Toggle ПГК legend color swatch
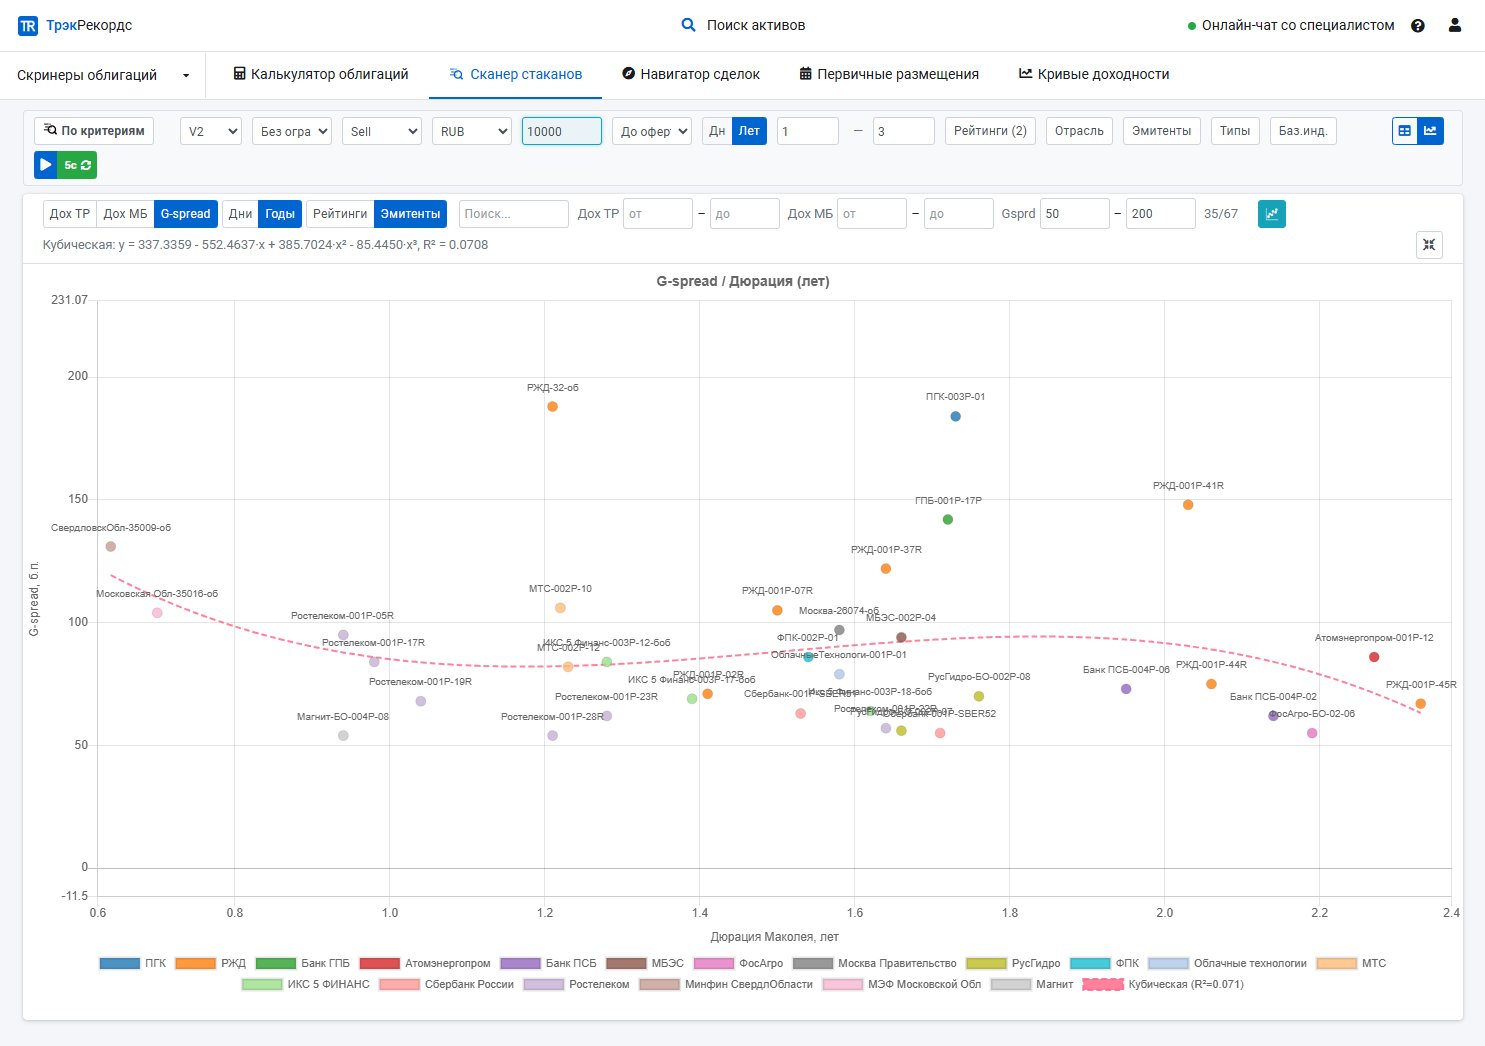The height and width of the screenshot is (1046, 1485). 120,964
